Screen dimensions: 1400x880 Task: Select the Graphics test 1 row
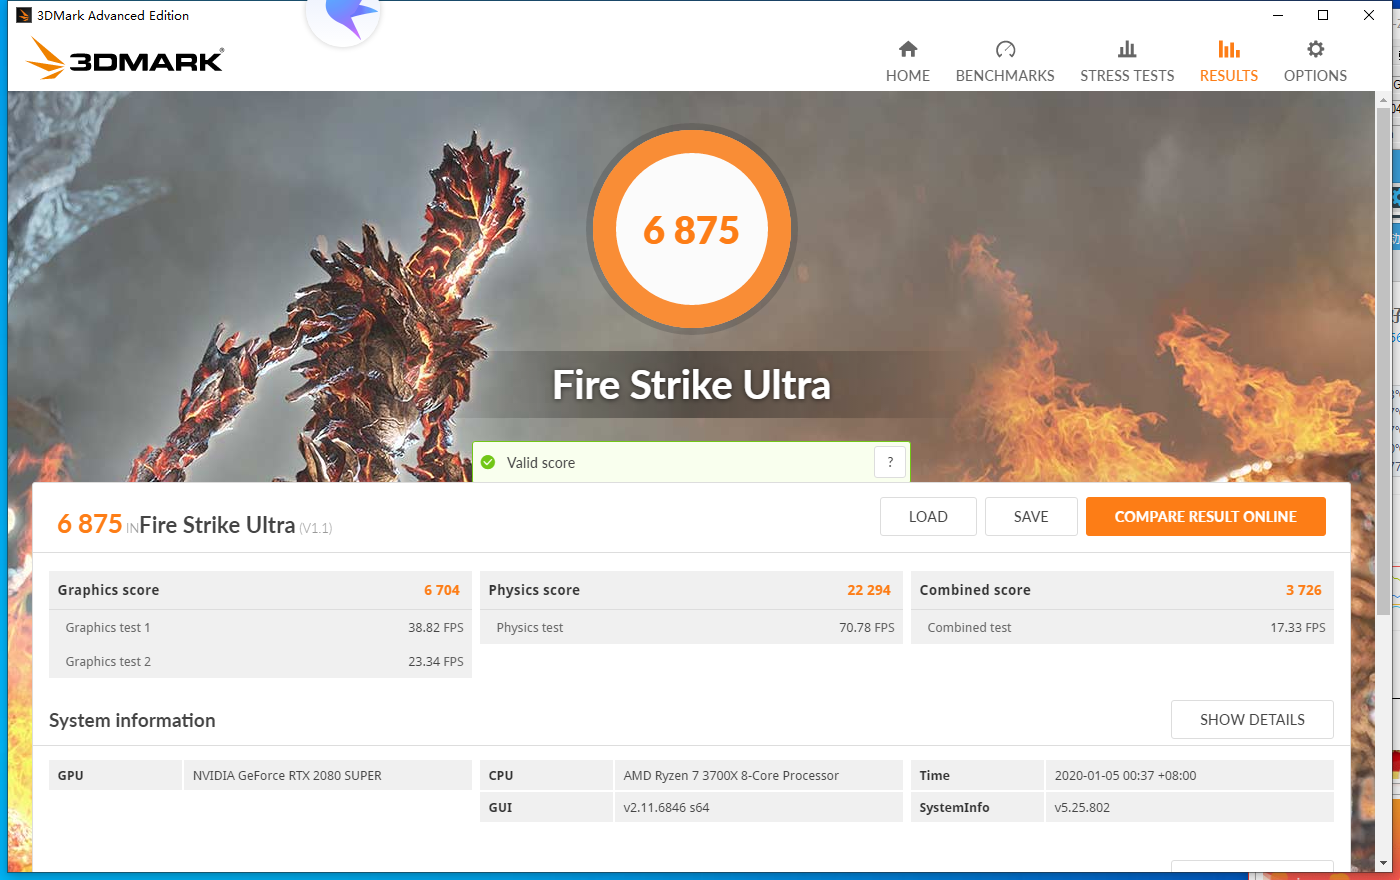tap(260, 627)
